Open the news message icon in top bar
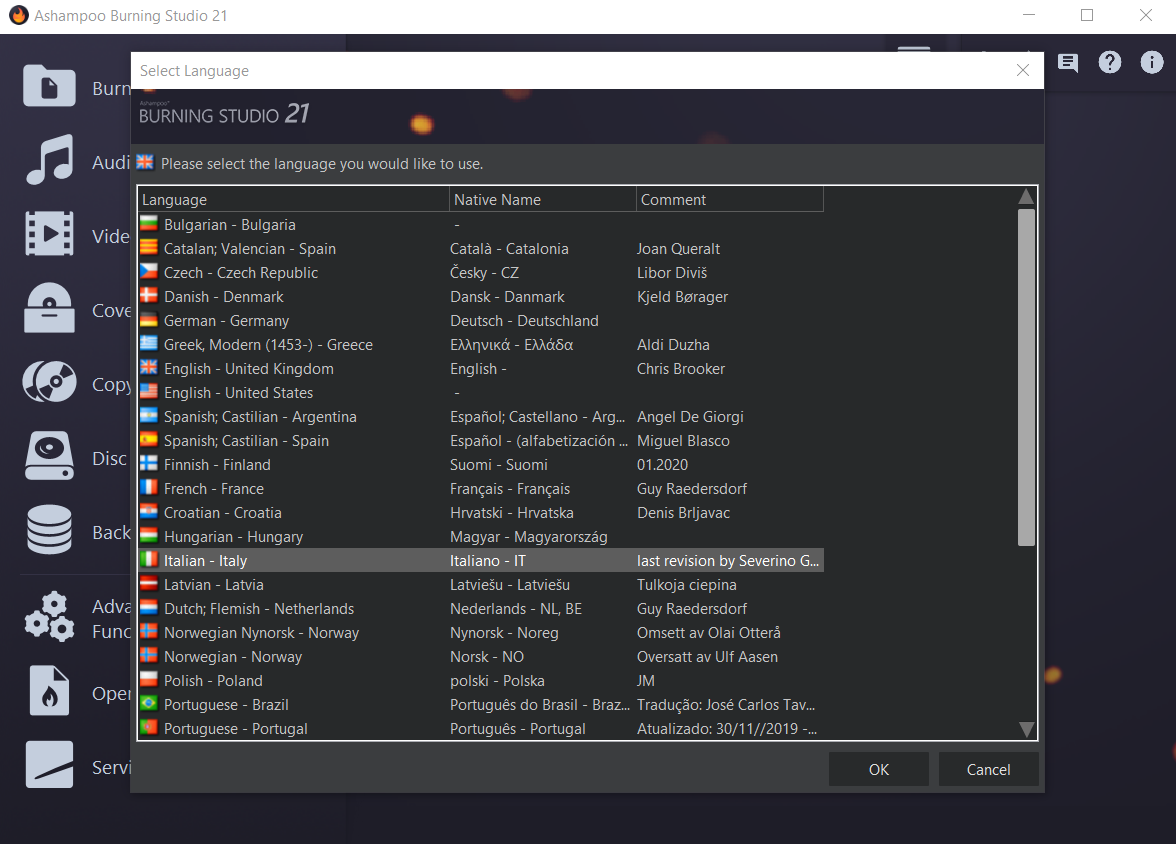1176x844 pixels. click(x=1068, y=62)
